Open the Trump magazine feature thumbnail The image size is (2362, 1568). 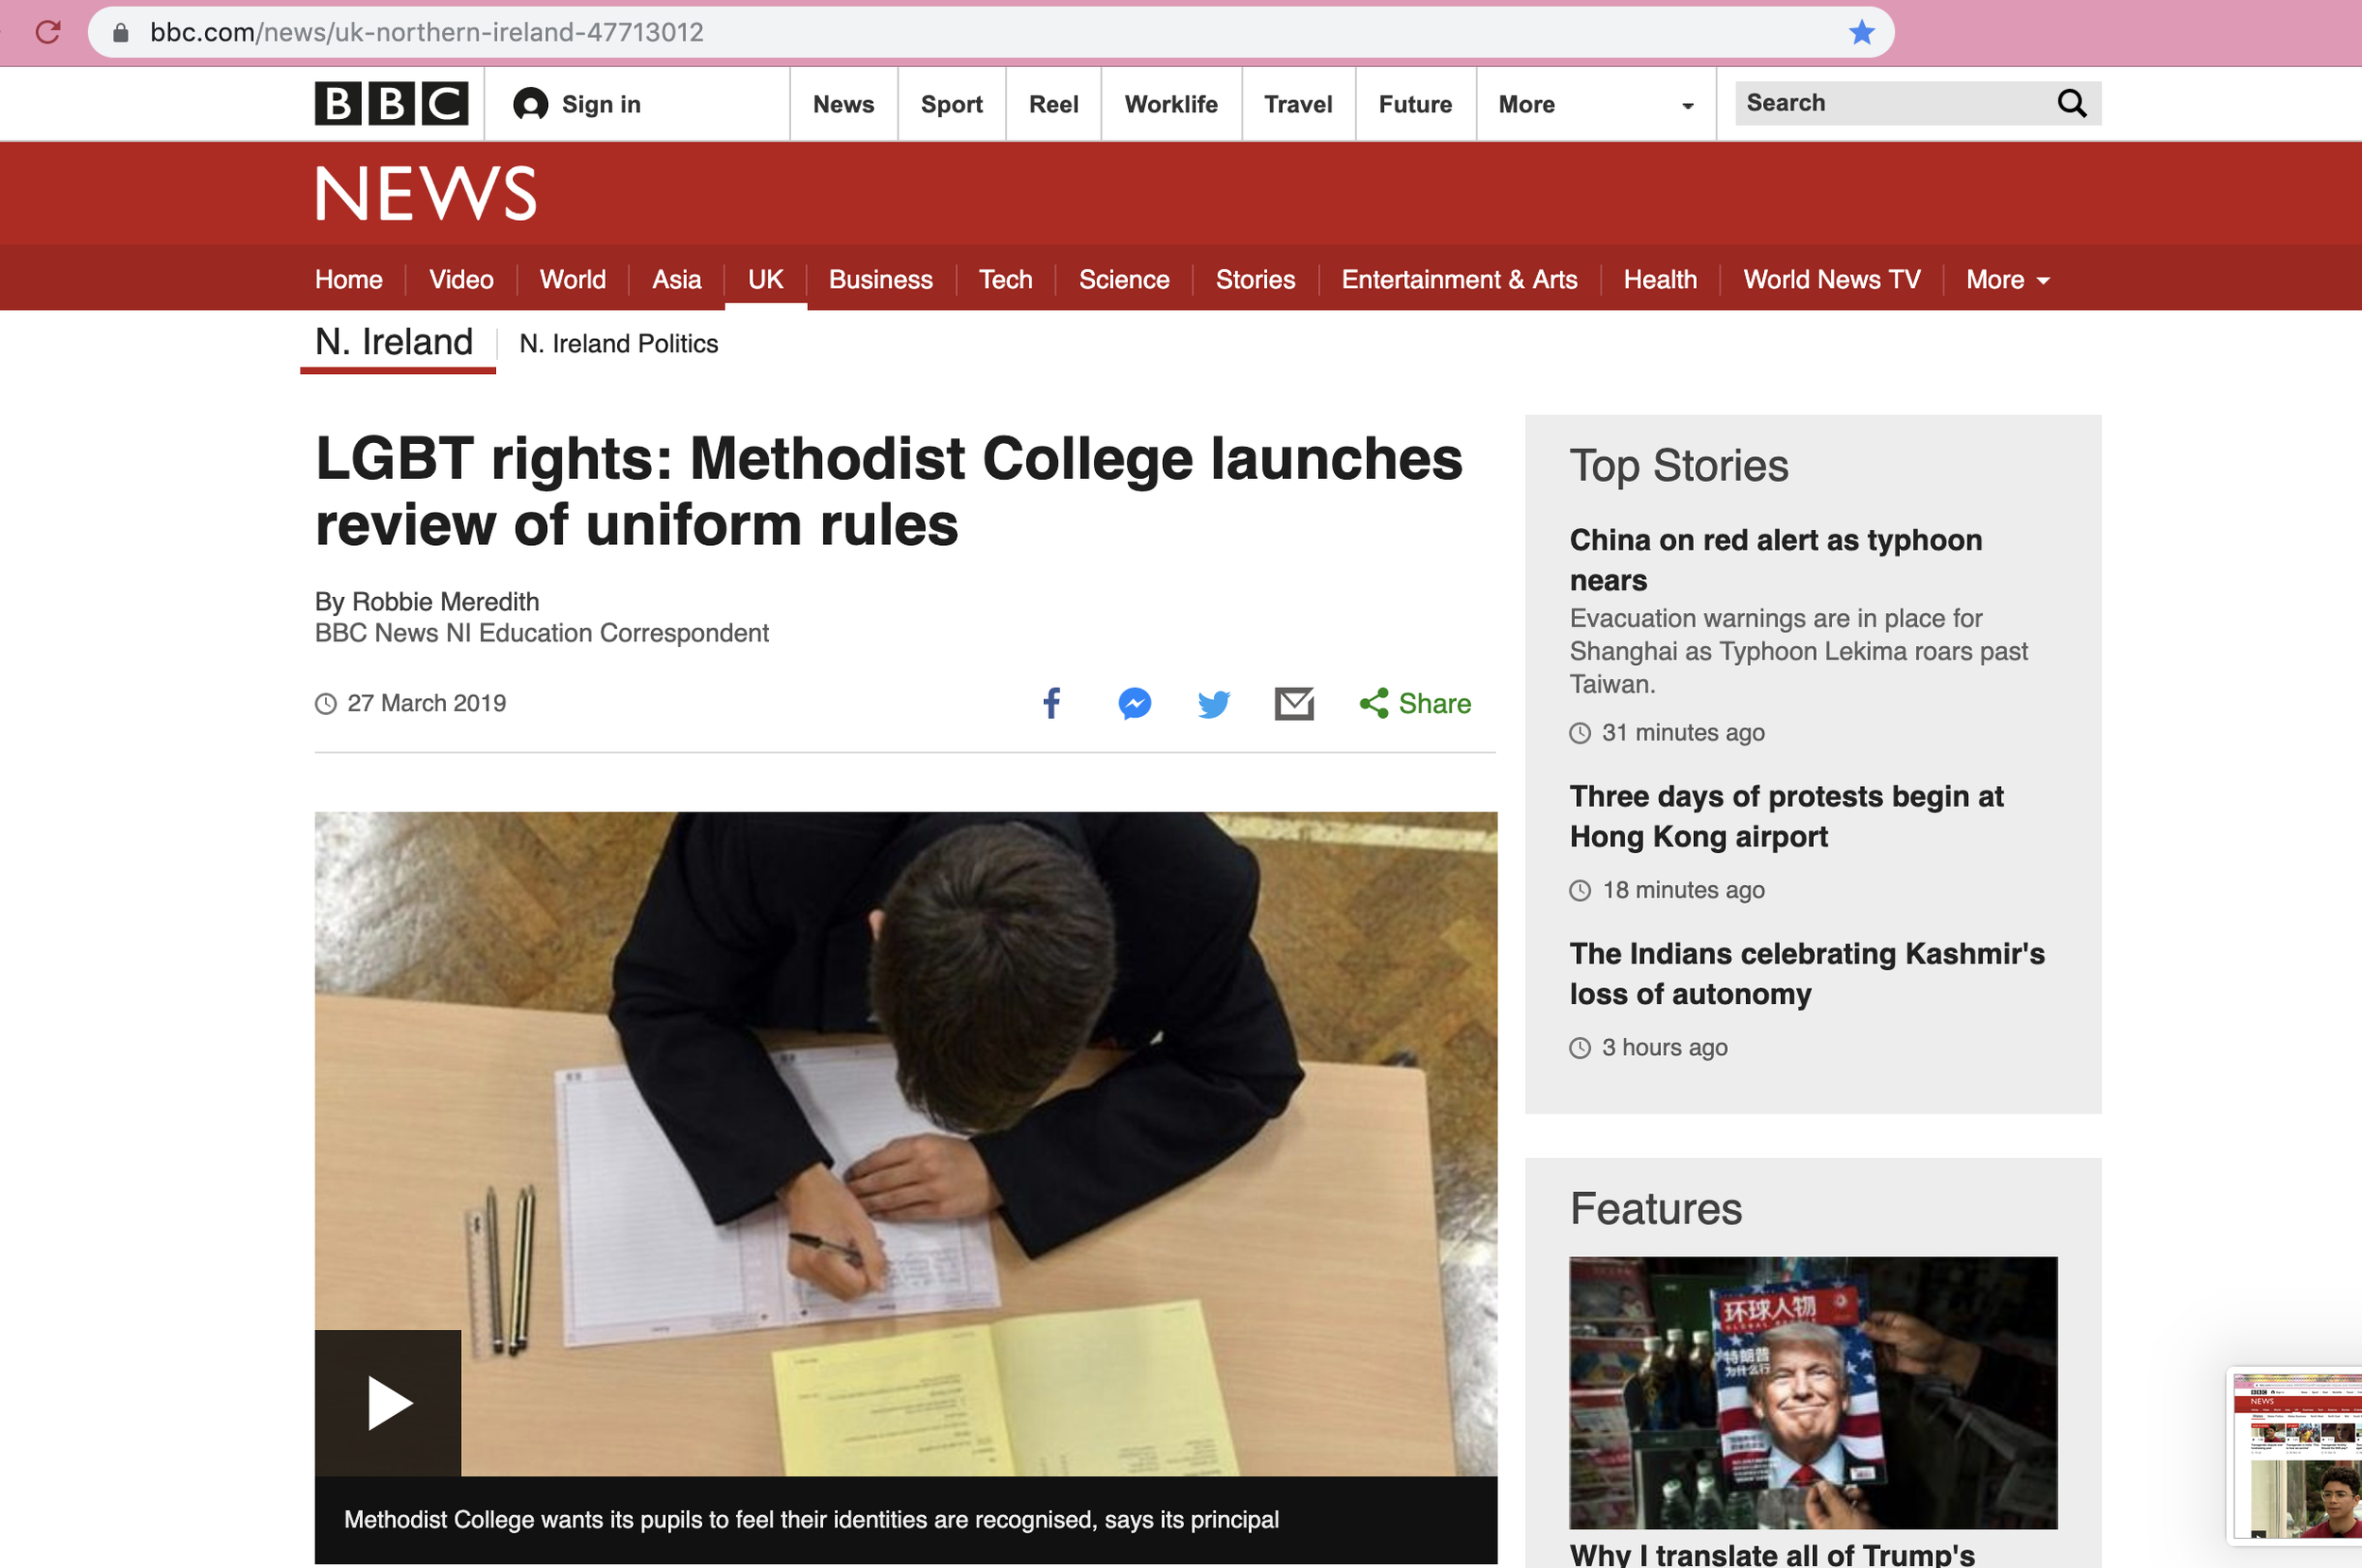[1813, 1393]
